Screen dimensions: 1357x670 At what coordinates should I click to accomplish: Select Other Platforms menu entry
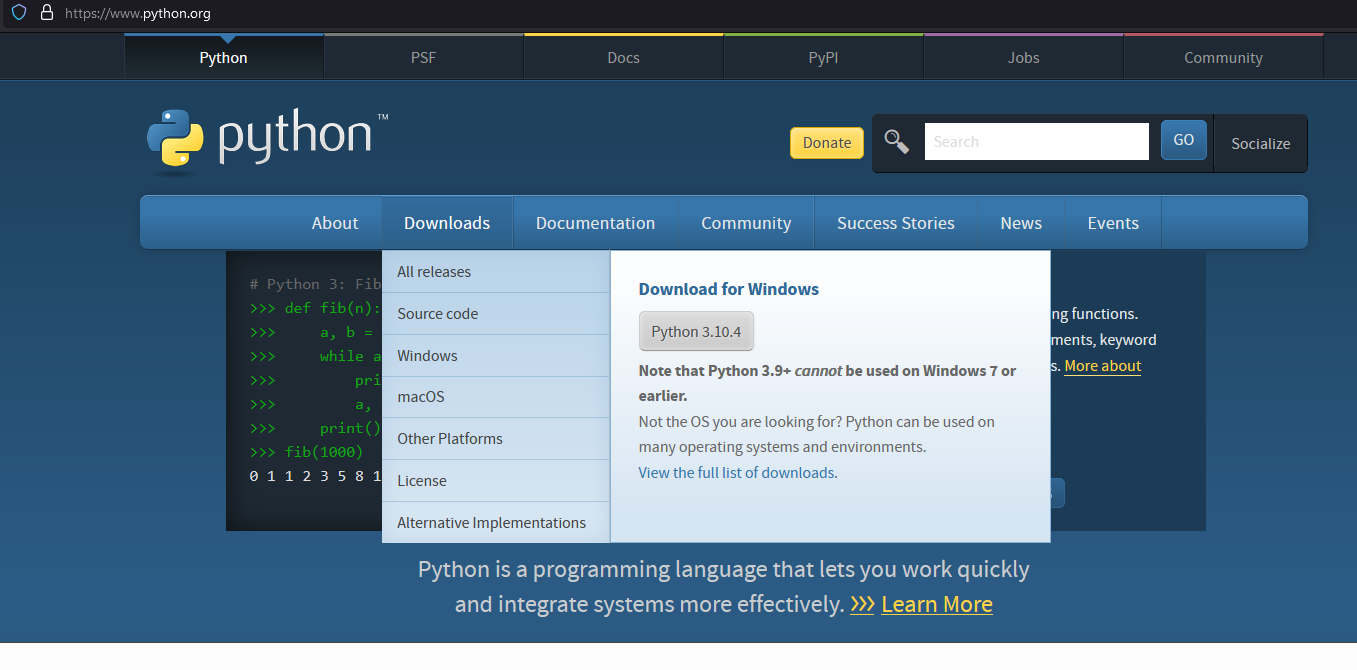(x=496, y=439)
